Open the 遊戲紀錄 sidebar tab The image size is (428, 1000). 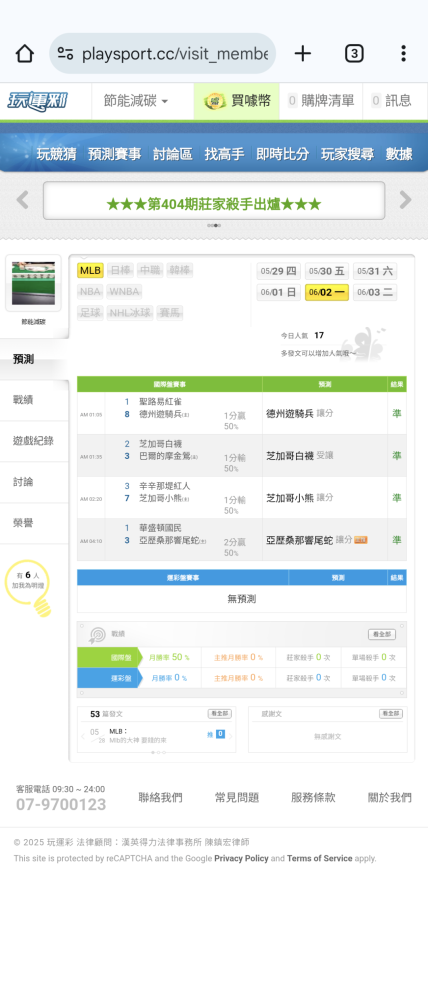tap(33, 441)
